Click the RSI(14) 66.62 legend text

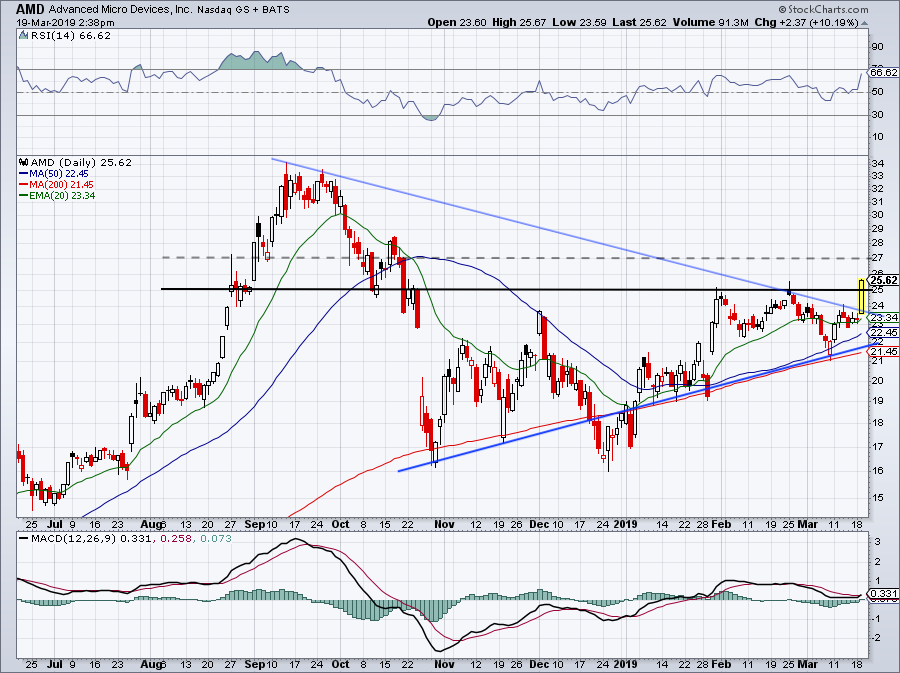[70, 36]
